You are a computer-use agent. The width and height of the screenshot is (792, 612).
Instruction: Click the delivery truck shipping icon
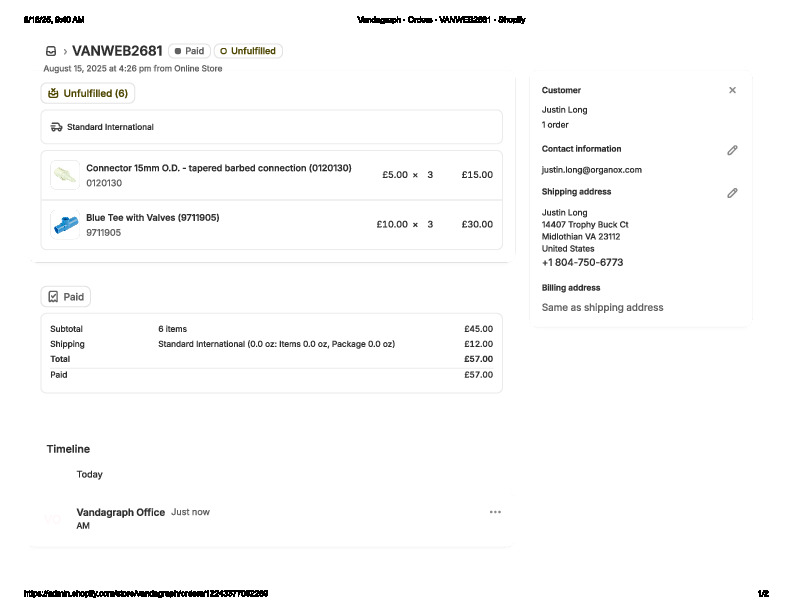(x=57, y=127)
